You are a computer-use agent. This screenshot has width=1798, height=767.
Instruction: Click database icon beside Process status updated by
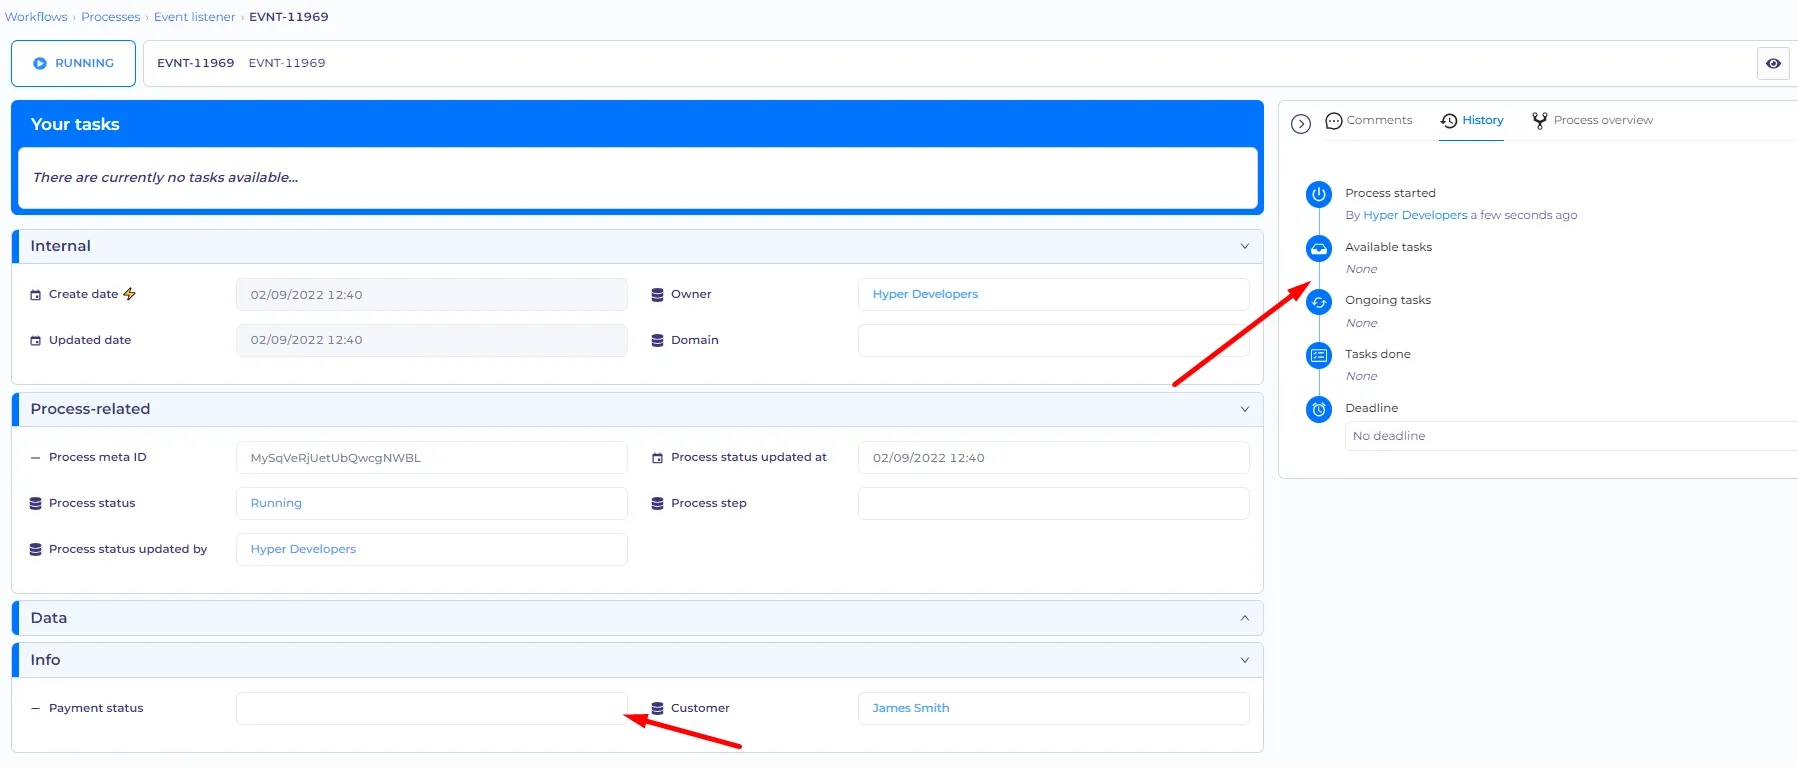(x=36, y=550)
